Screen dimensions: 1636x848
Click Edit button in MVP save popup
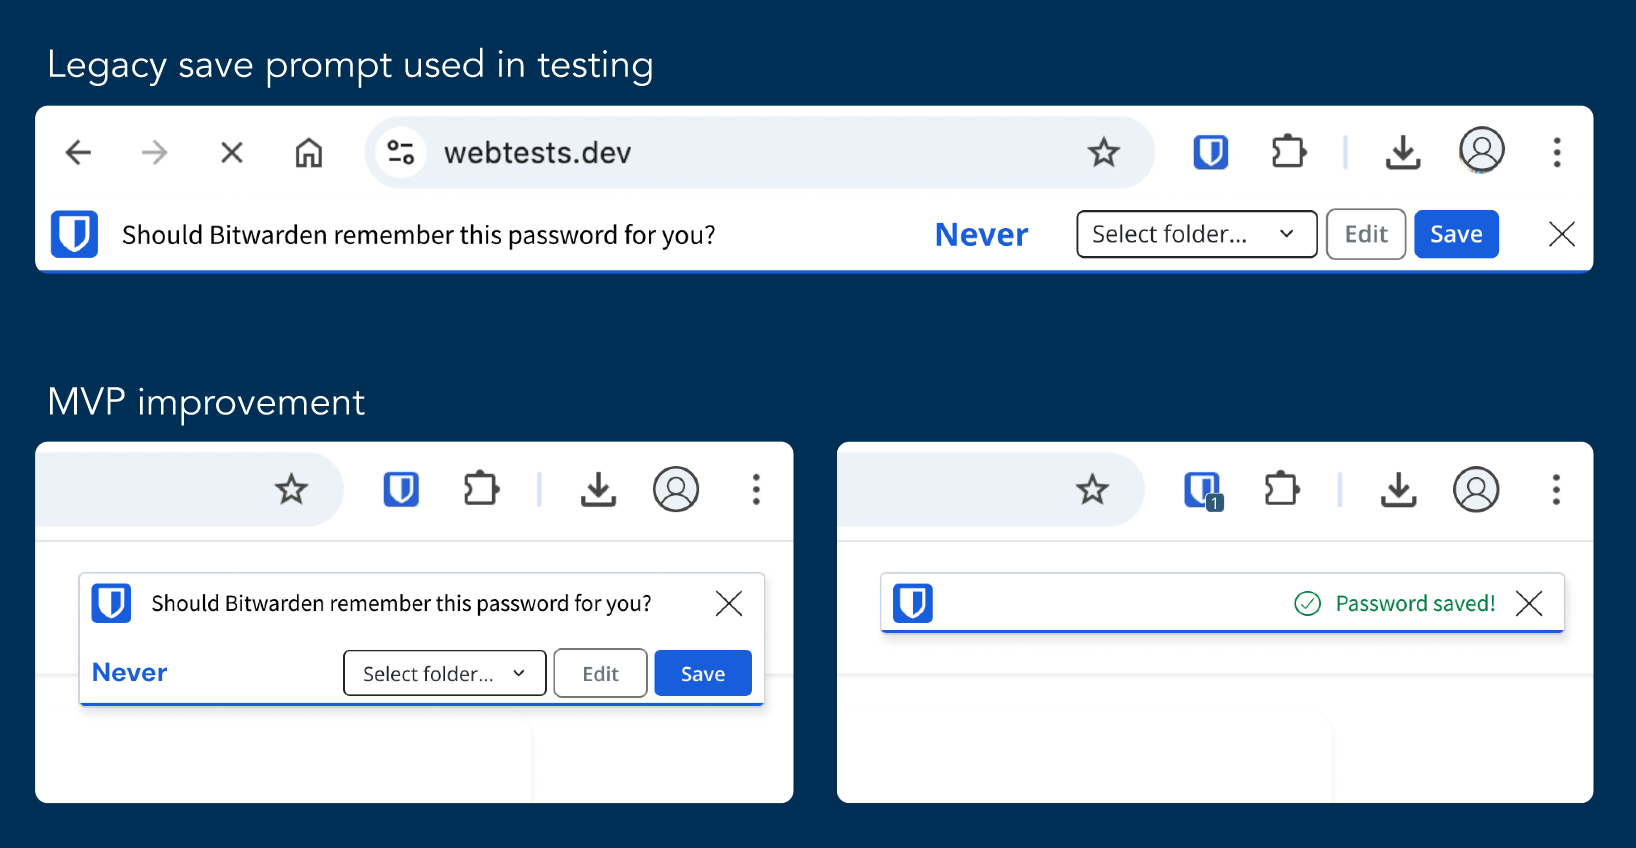(x=600, y=673)
